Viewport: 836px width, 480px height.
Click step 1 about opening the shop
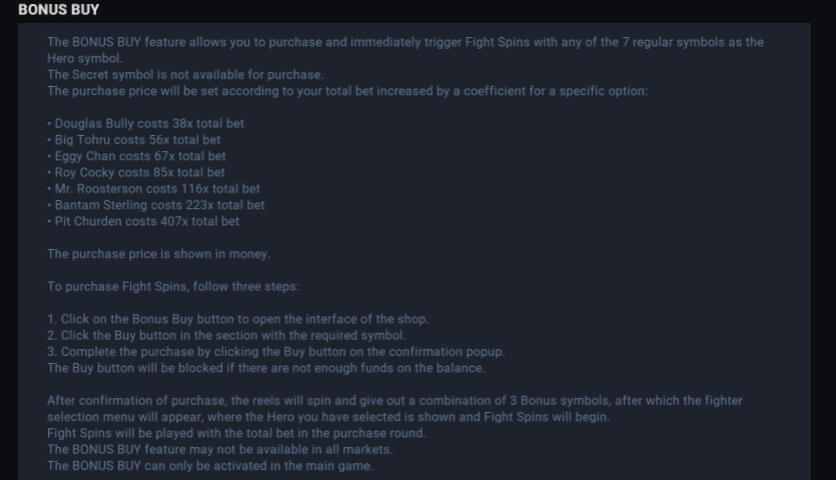click(238, 319)
